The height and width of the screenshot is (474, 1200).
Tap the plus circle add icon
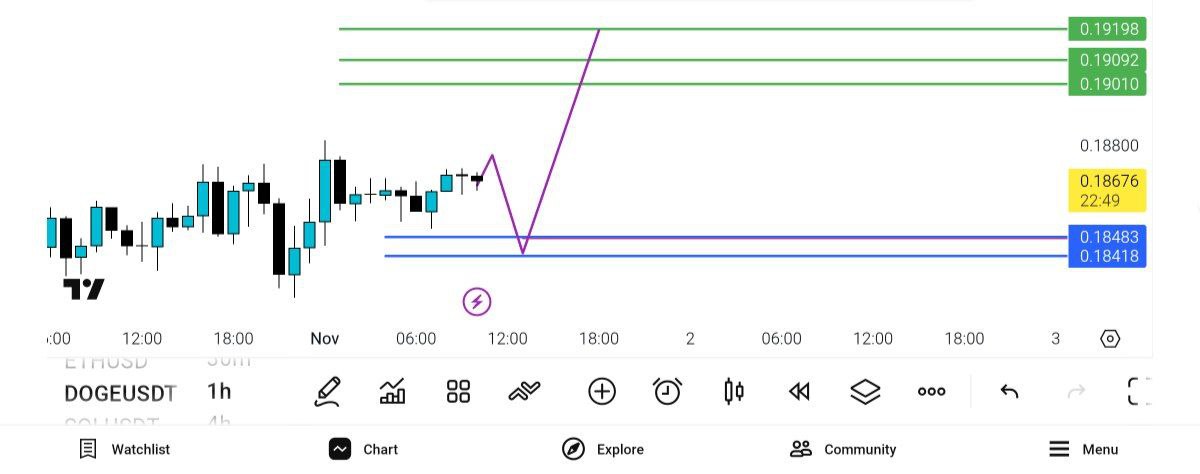(602, 392)
